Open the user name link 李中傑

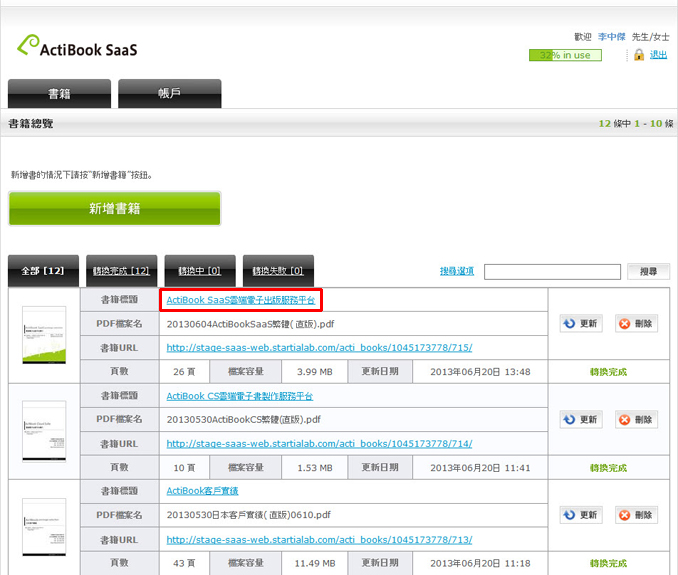point(611,37)
